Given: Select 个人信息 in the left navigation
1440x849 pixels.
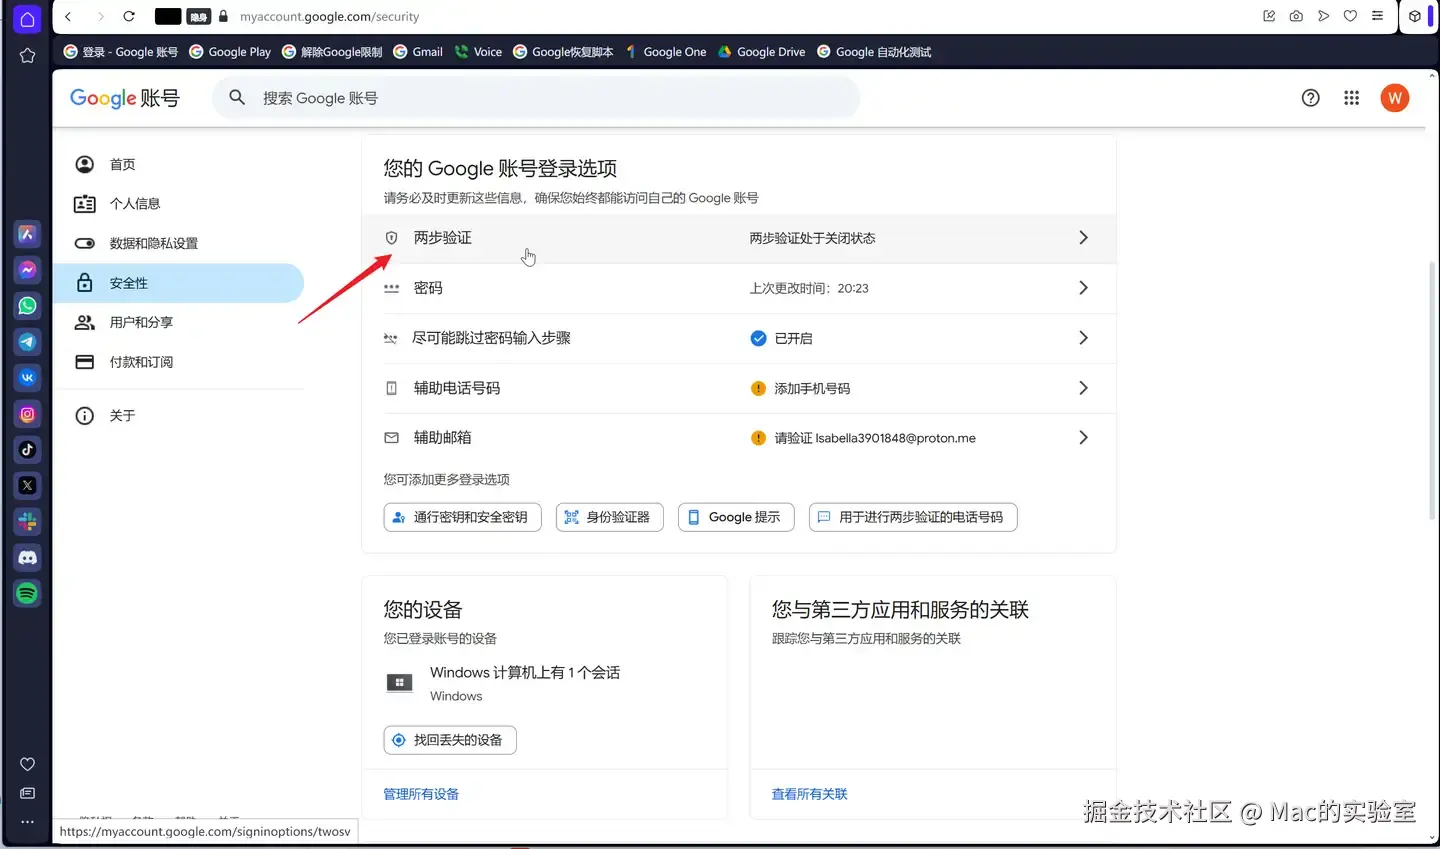Looking at the screenshot, I should pos(178,204).
